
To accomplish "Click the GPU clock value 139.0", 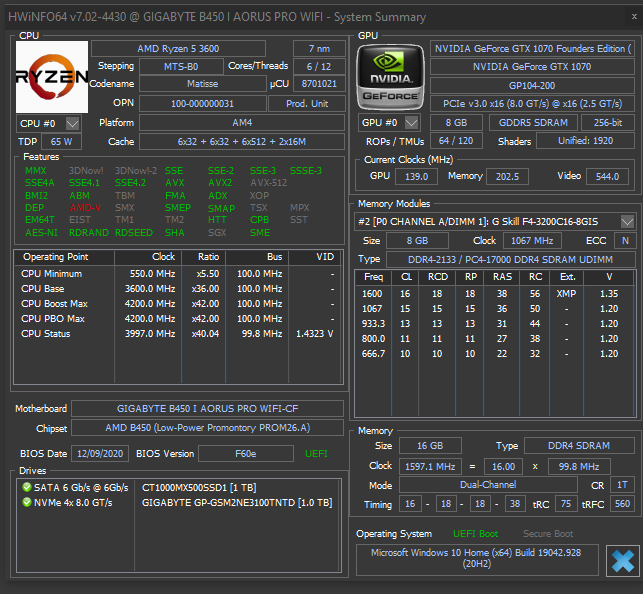I will (x=416, y=177).
